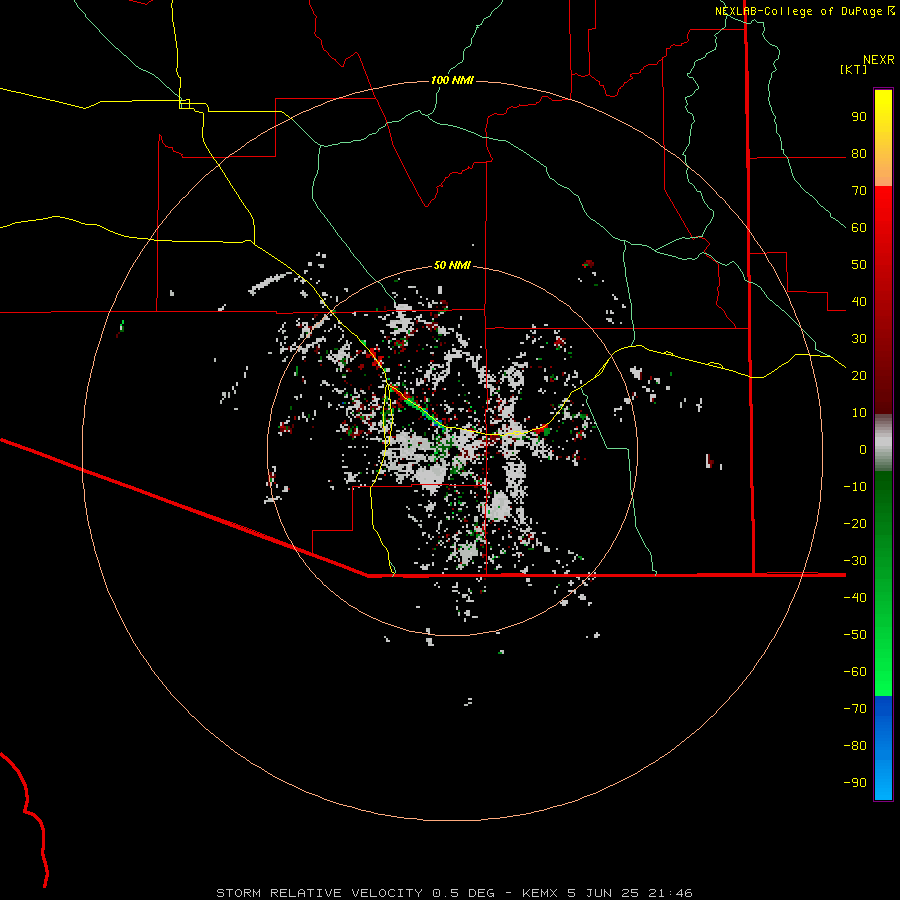Click the 100 NMI range ring label
The height and width of the screenshot is (900, 900).
452,80
